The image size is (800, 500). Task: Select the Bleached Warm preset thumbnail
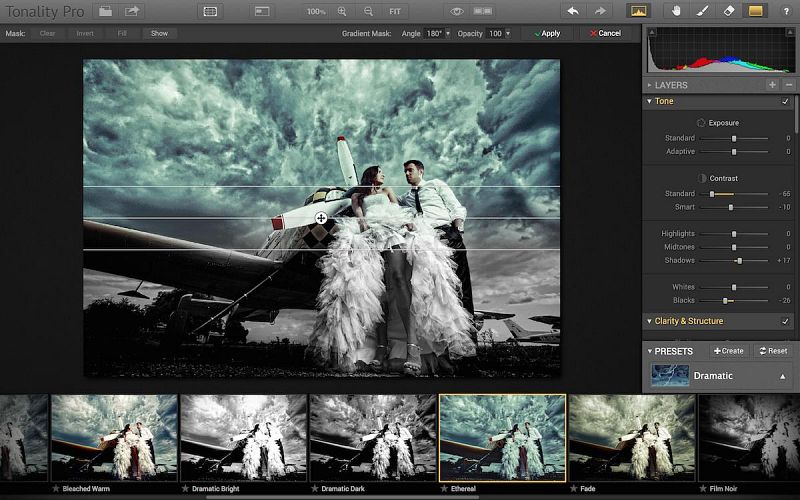point(114,438)
